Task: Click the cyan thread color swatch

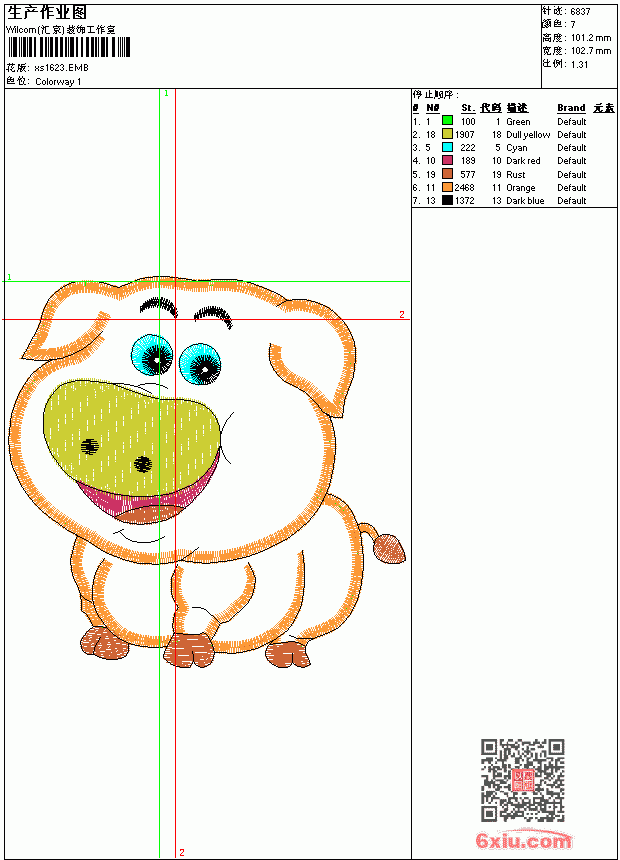Action: point(447,147)
